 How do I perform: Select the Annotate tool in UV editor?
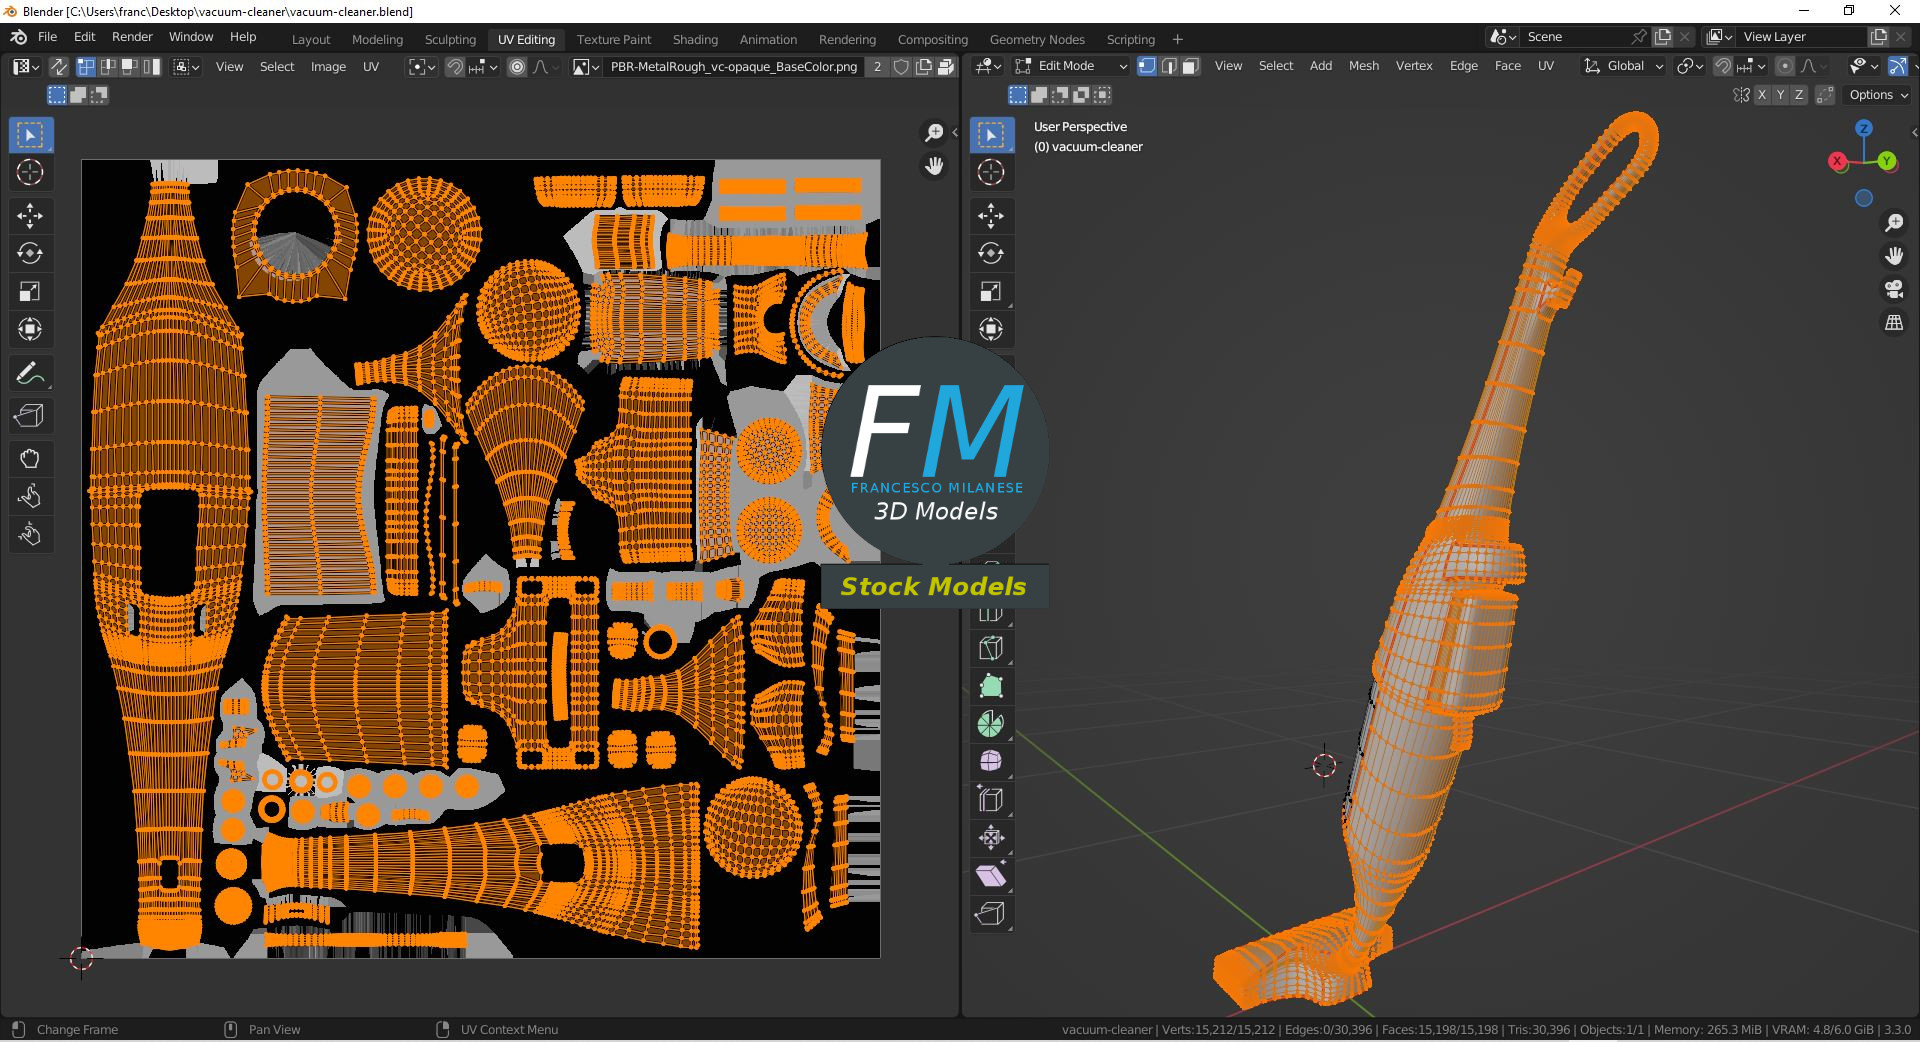pyautogui.click(x=30, y=374)
